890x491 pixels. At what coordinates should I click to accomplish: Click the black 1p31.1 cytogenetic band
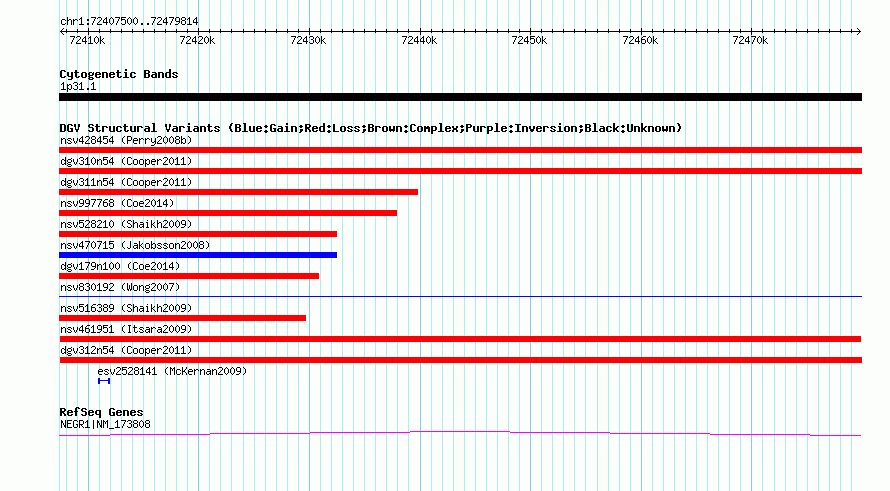[460, 97]
